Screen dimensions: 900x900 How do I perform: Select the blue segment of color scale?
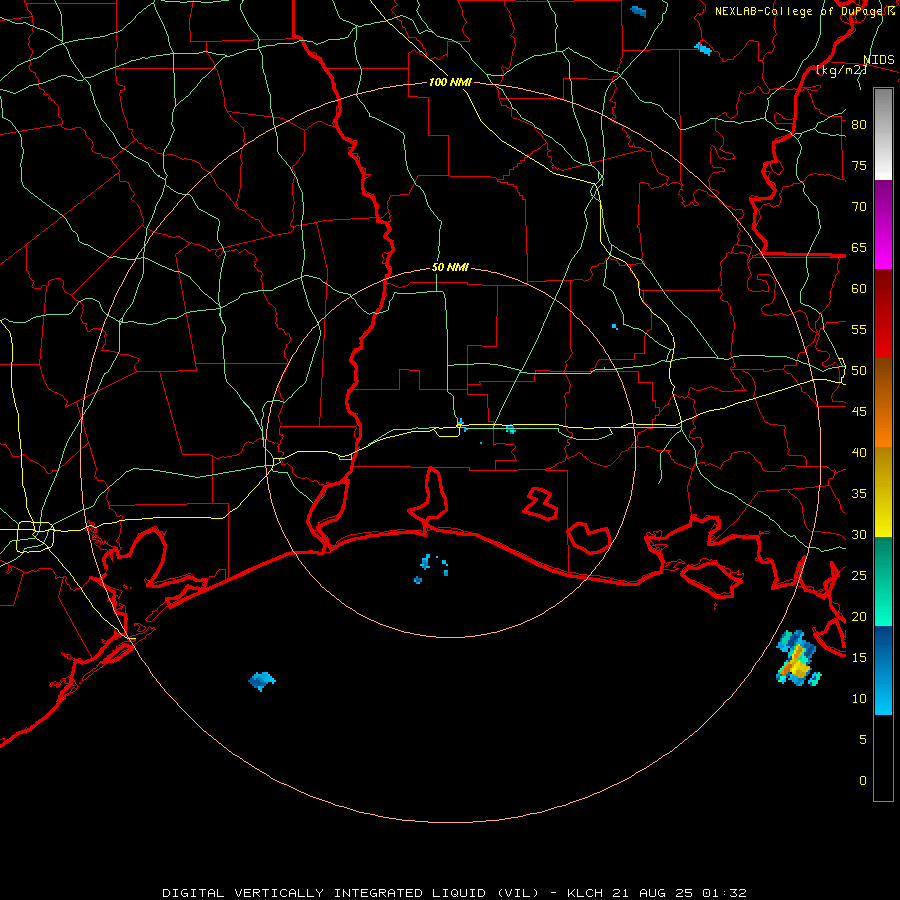pyautogui.click(x=883, y=670)
